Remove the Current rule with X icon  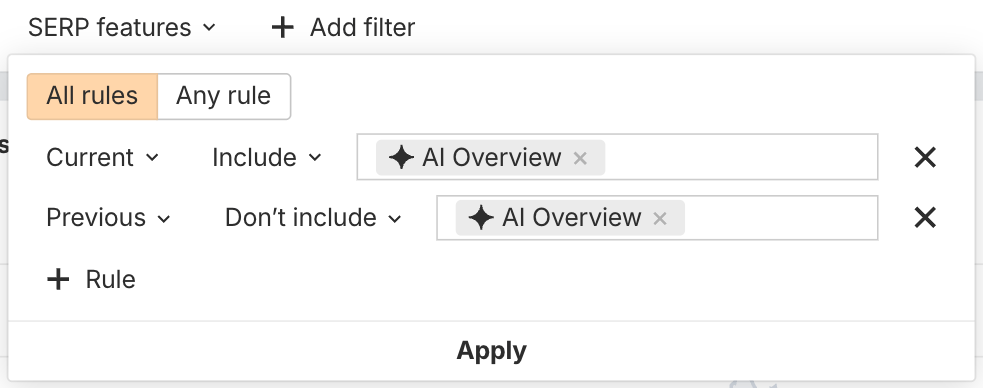(925, 157)
